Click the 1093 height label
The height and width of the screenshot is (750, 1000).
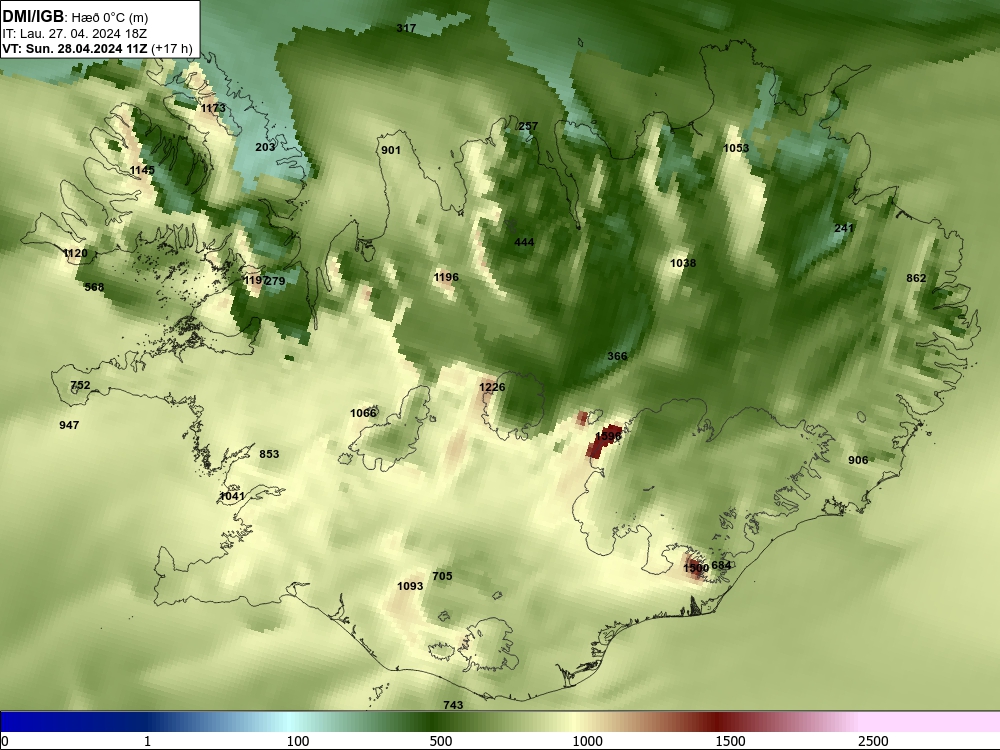(x=410, y=587)
